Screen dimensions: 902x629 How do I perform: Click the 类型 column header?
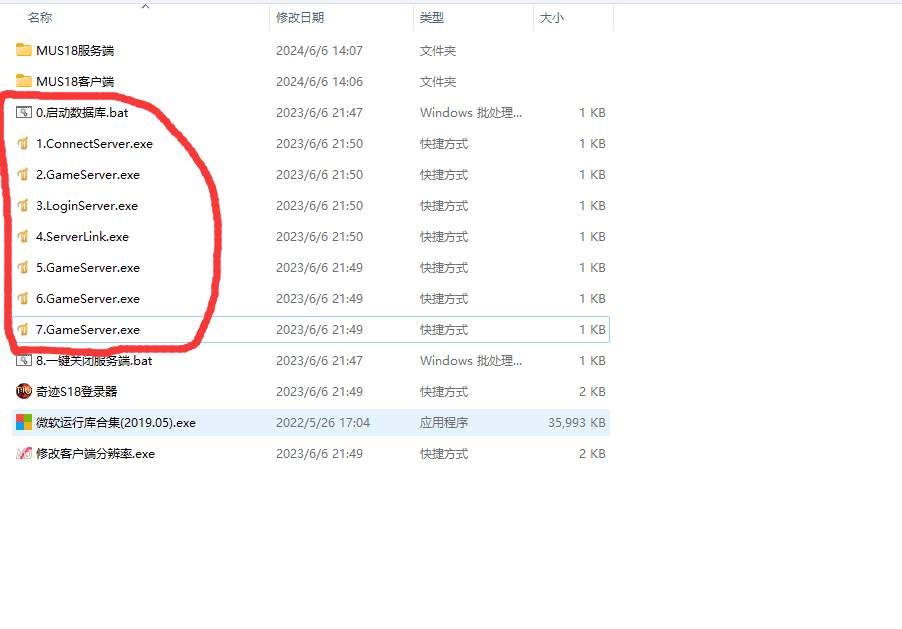pos(432,18)
